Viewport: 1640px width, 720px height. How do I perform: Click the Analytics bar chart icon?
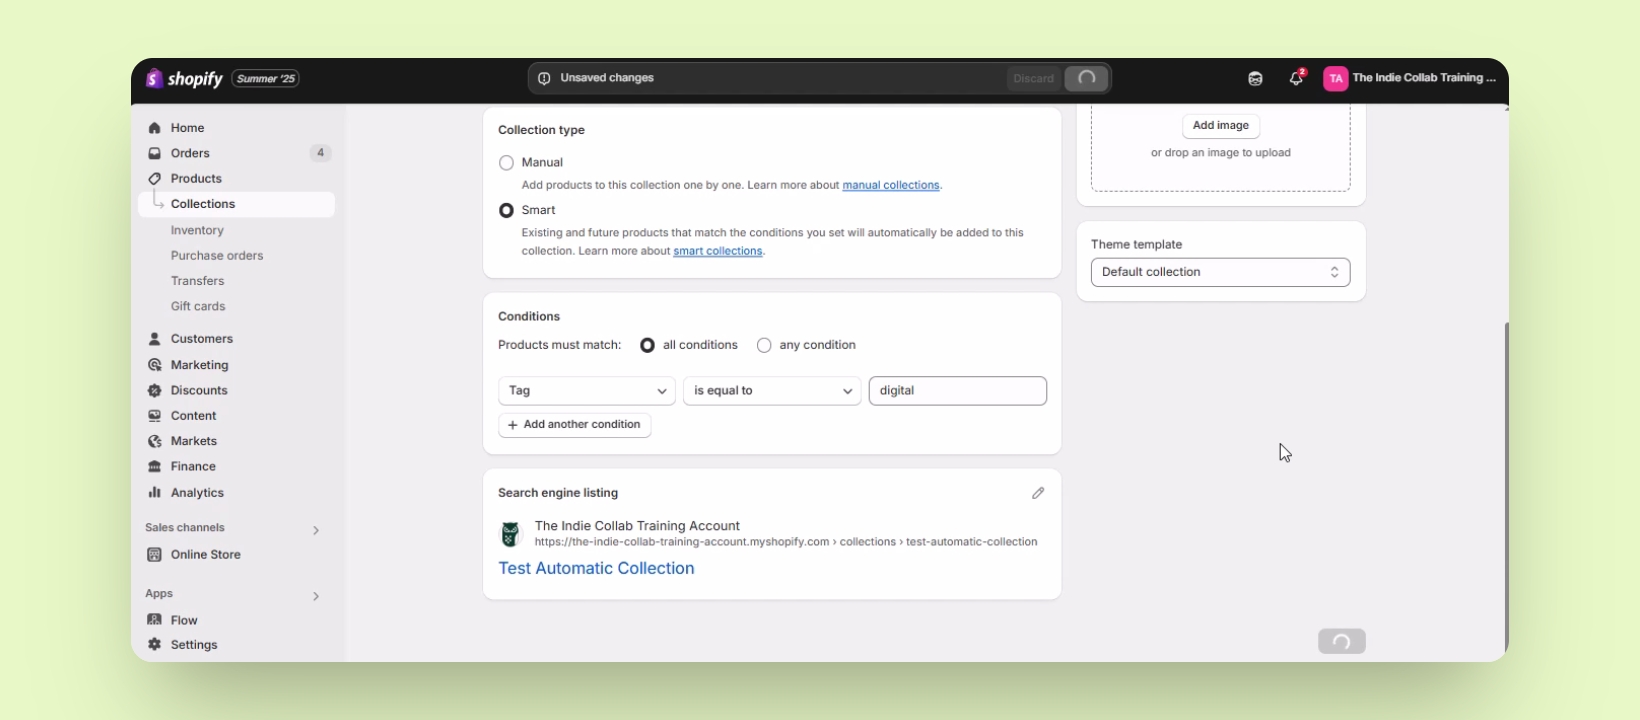pyautogui.click(x=154, y=492)
